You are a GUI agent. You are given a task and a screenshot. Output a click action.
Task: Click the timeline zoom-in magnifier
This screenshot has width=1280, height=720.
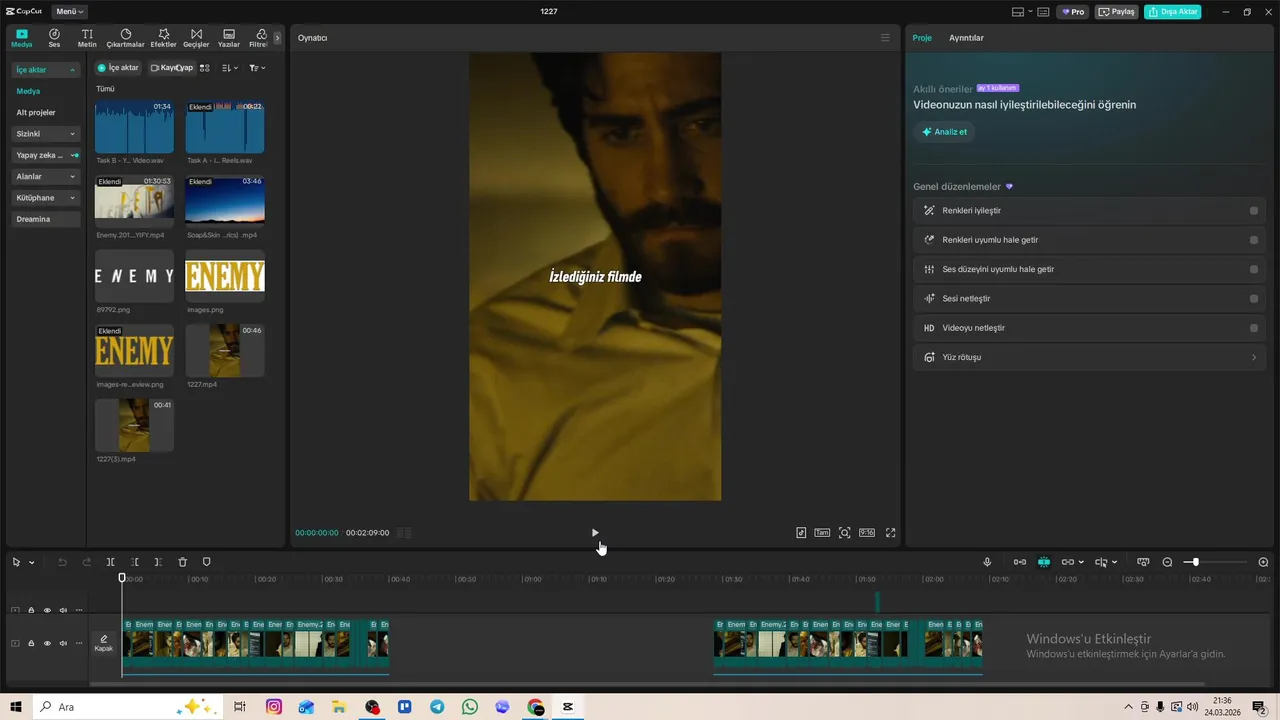point(1263,562)
